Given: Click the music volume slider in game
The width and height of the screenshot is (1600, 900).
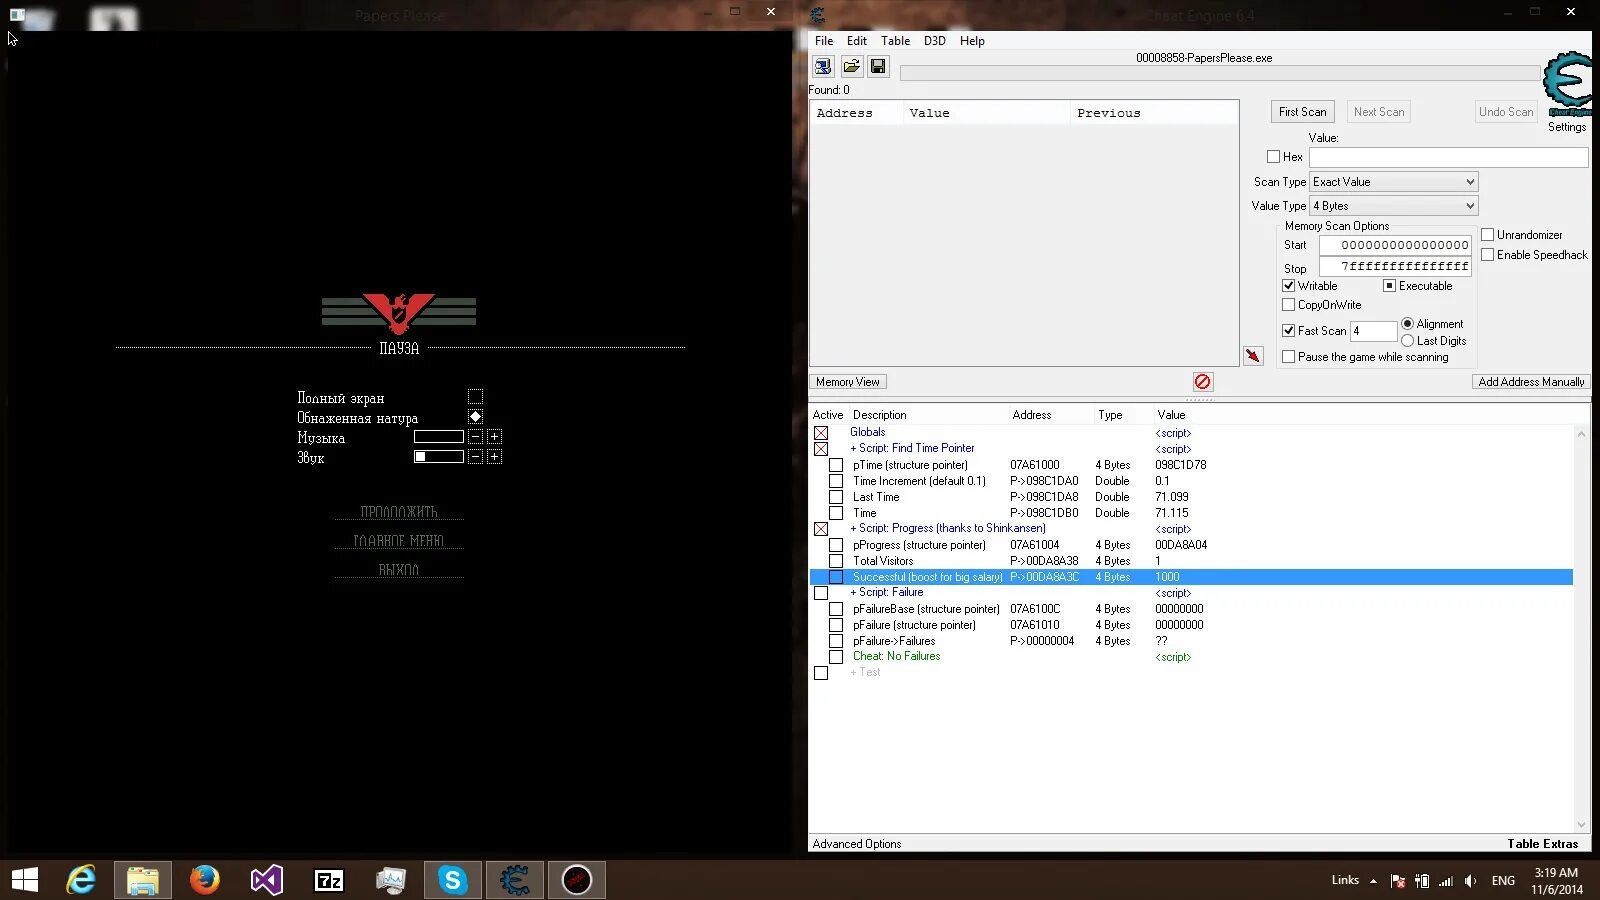Looking at the screenshot, I should 439,437.
